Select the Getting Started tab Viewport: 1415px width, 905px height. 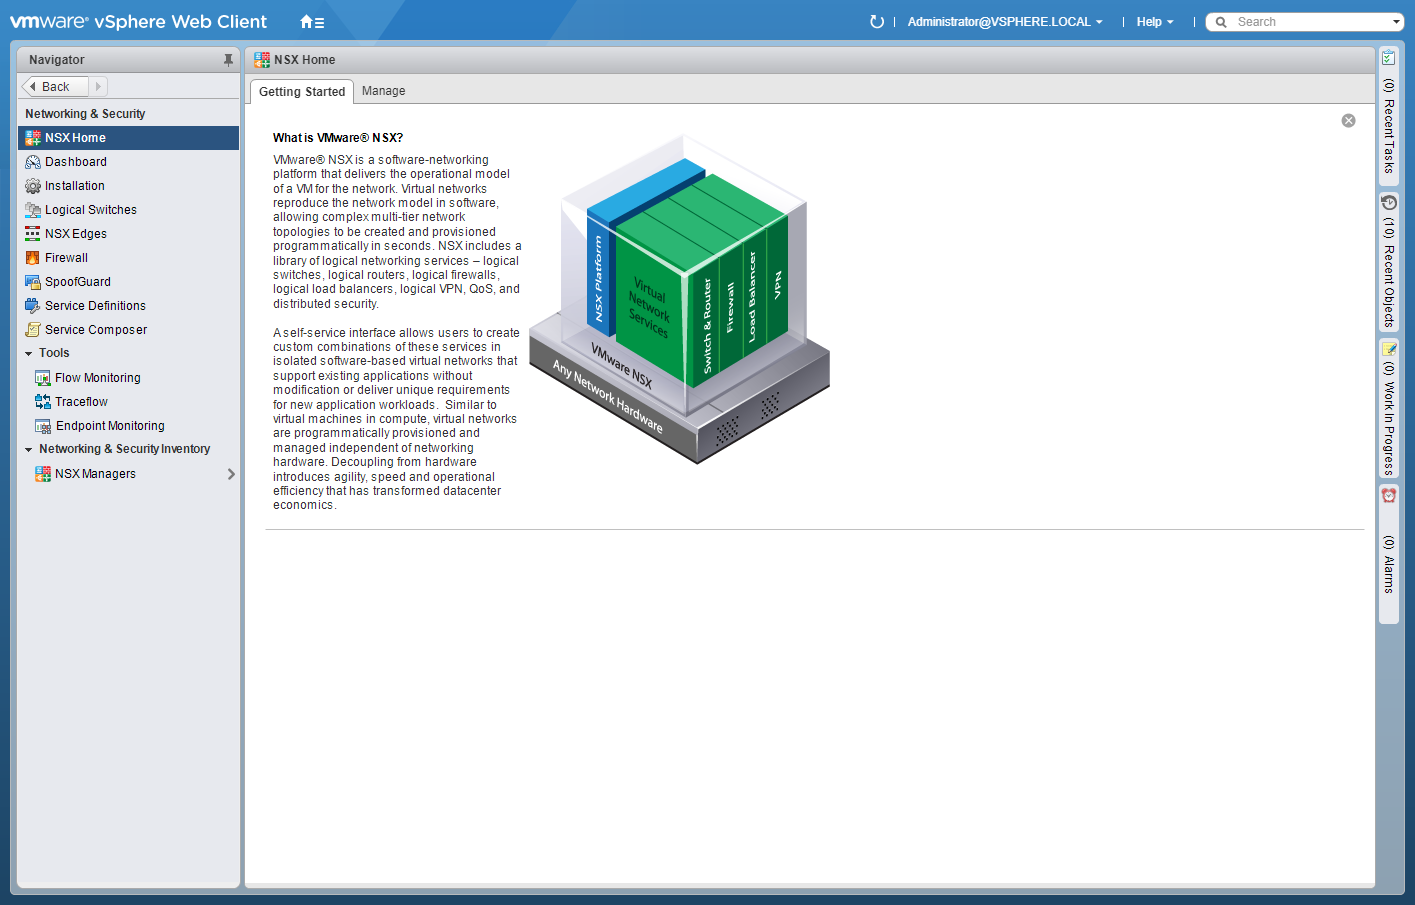tap(301, 92)
